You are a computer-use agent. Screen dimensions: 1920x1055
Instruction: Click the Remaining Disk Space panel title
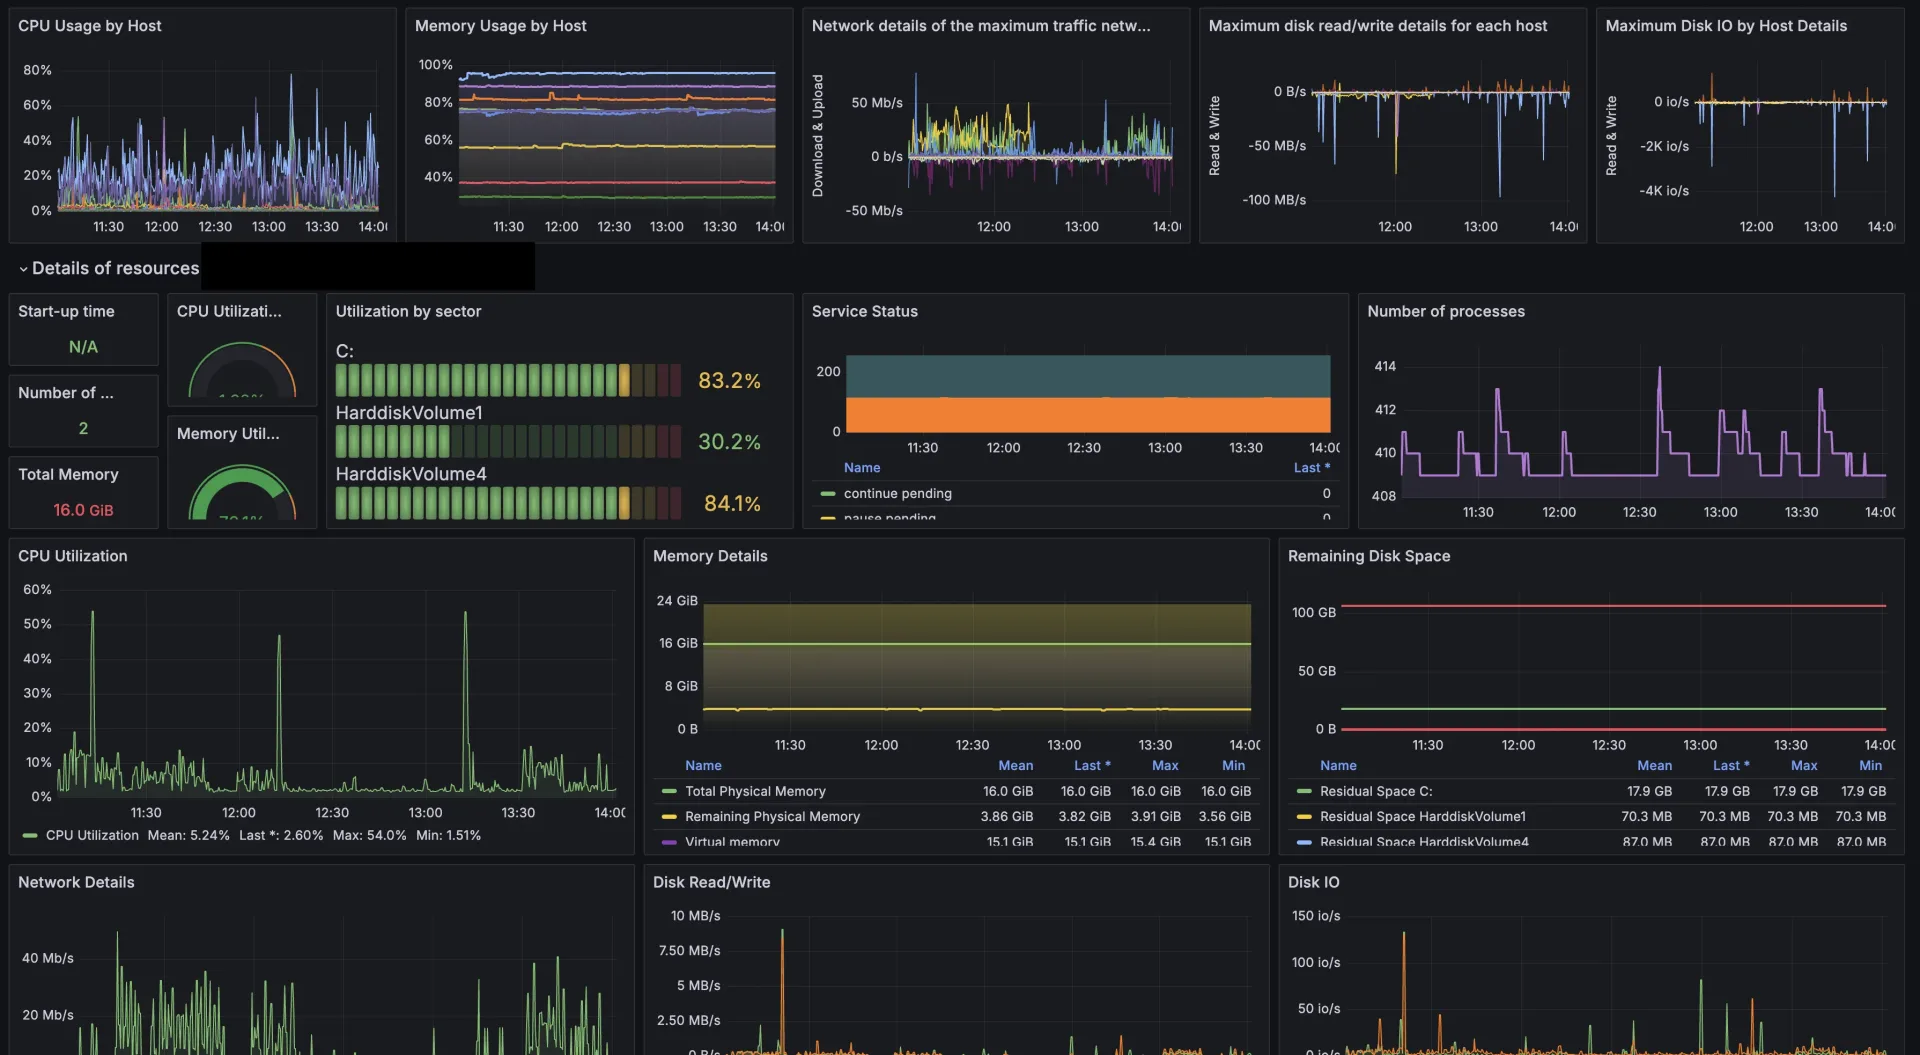(x=1368, y=556)
